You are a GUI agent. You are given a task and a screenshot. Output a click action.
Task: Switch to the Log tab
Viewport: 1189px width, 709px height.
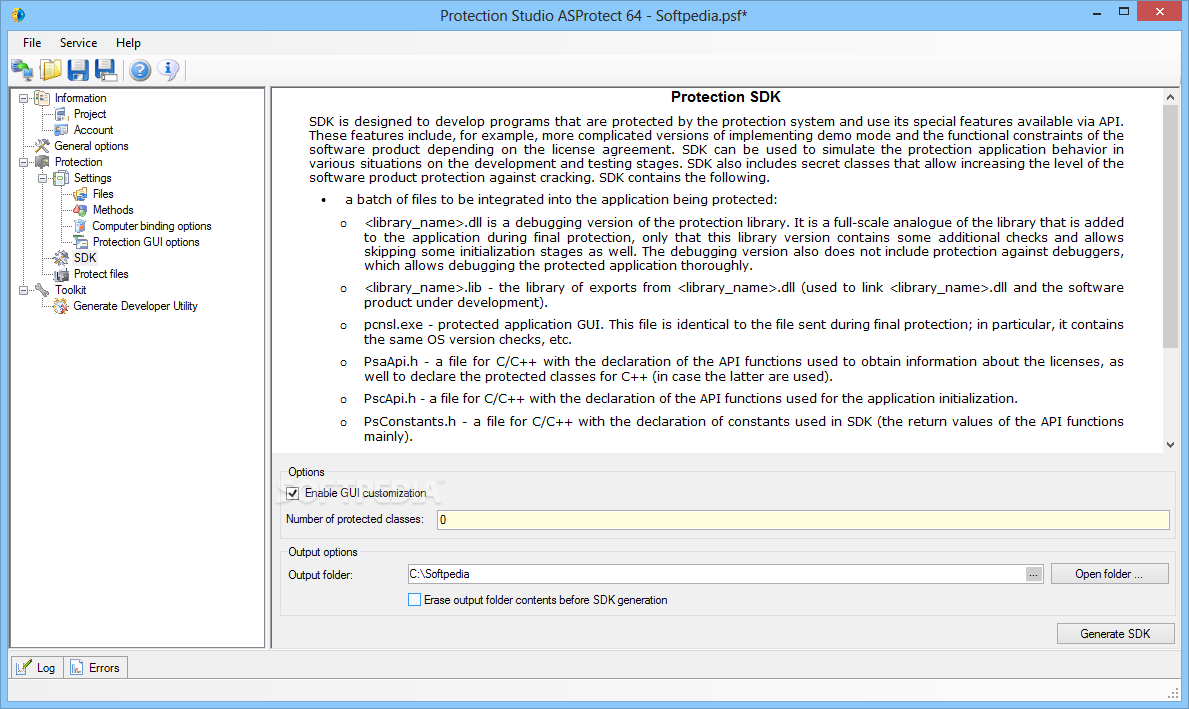pyautogui.click(x=37, y=667)
